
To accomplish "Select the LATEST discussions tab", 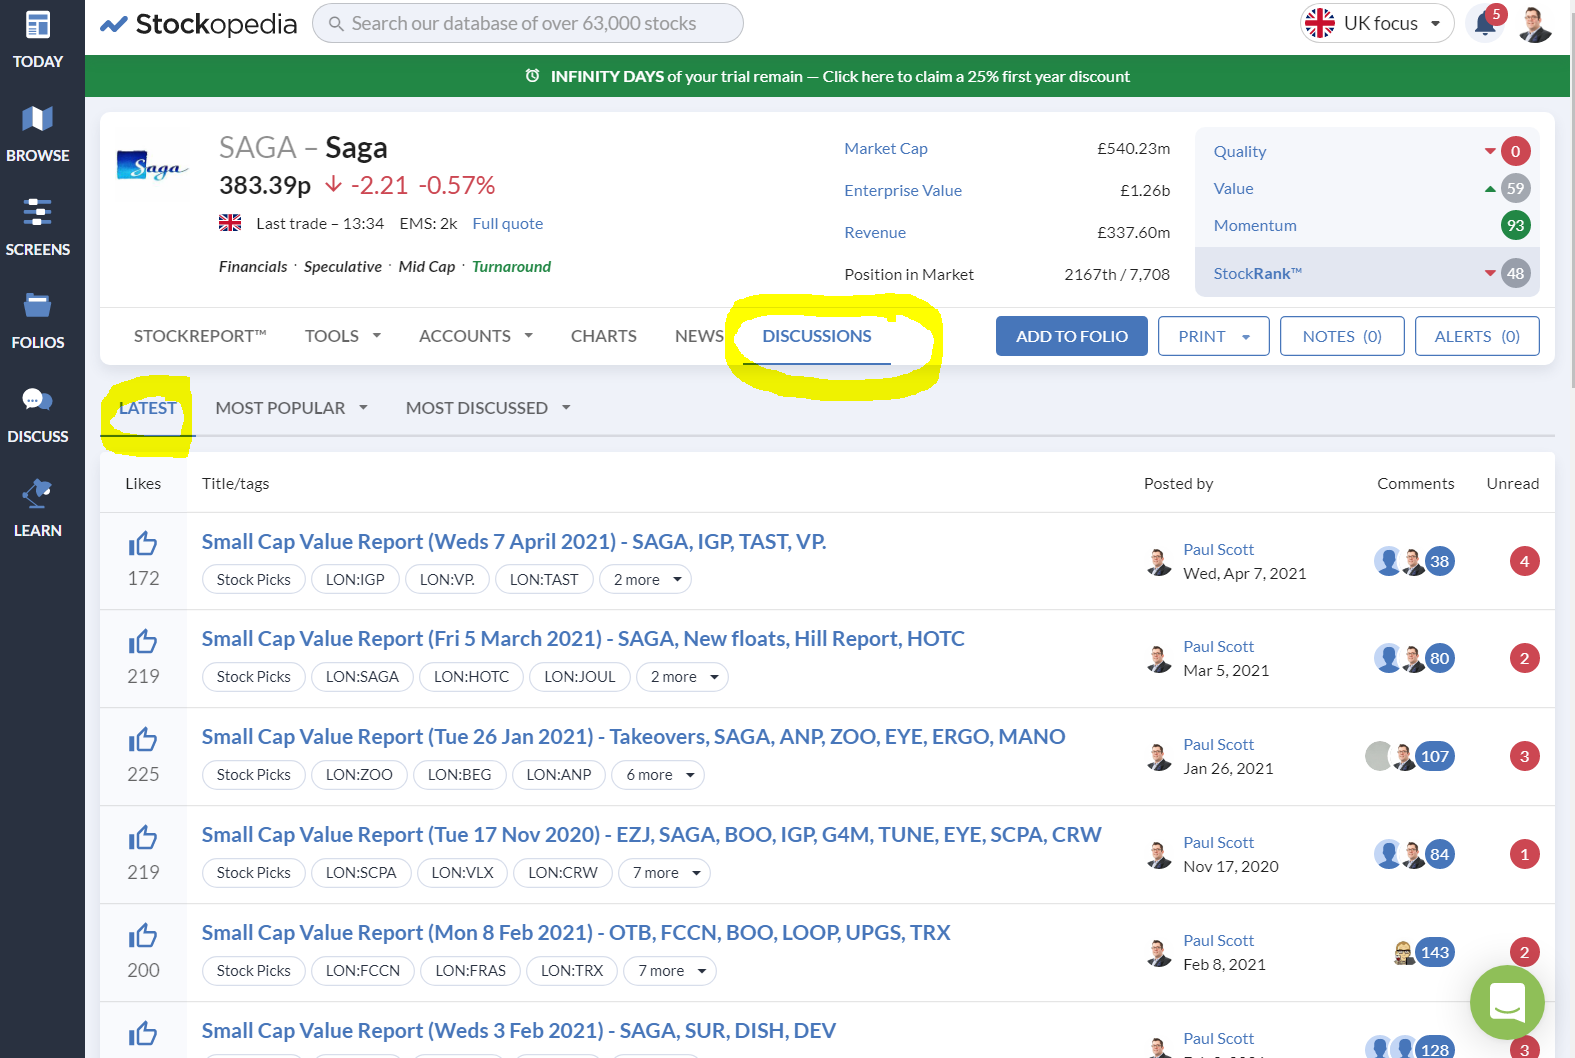I will 148,408.
